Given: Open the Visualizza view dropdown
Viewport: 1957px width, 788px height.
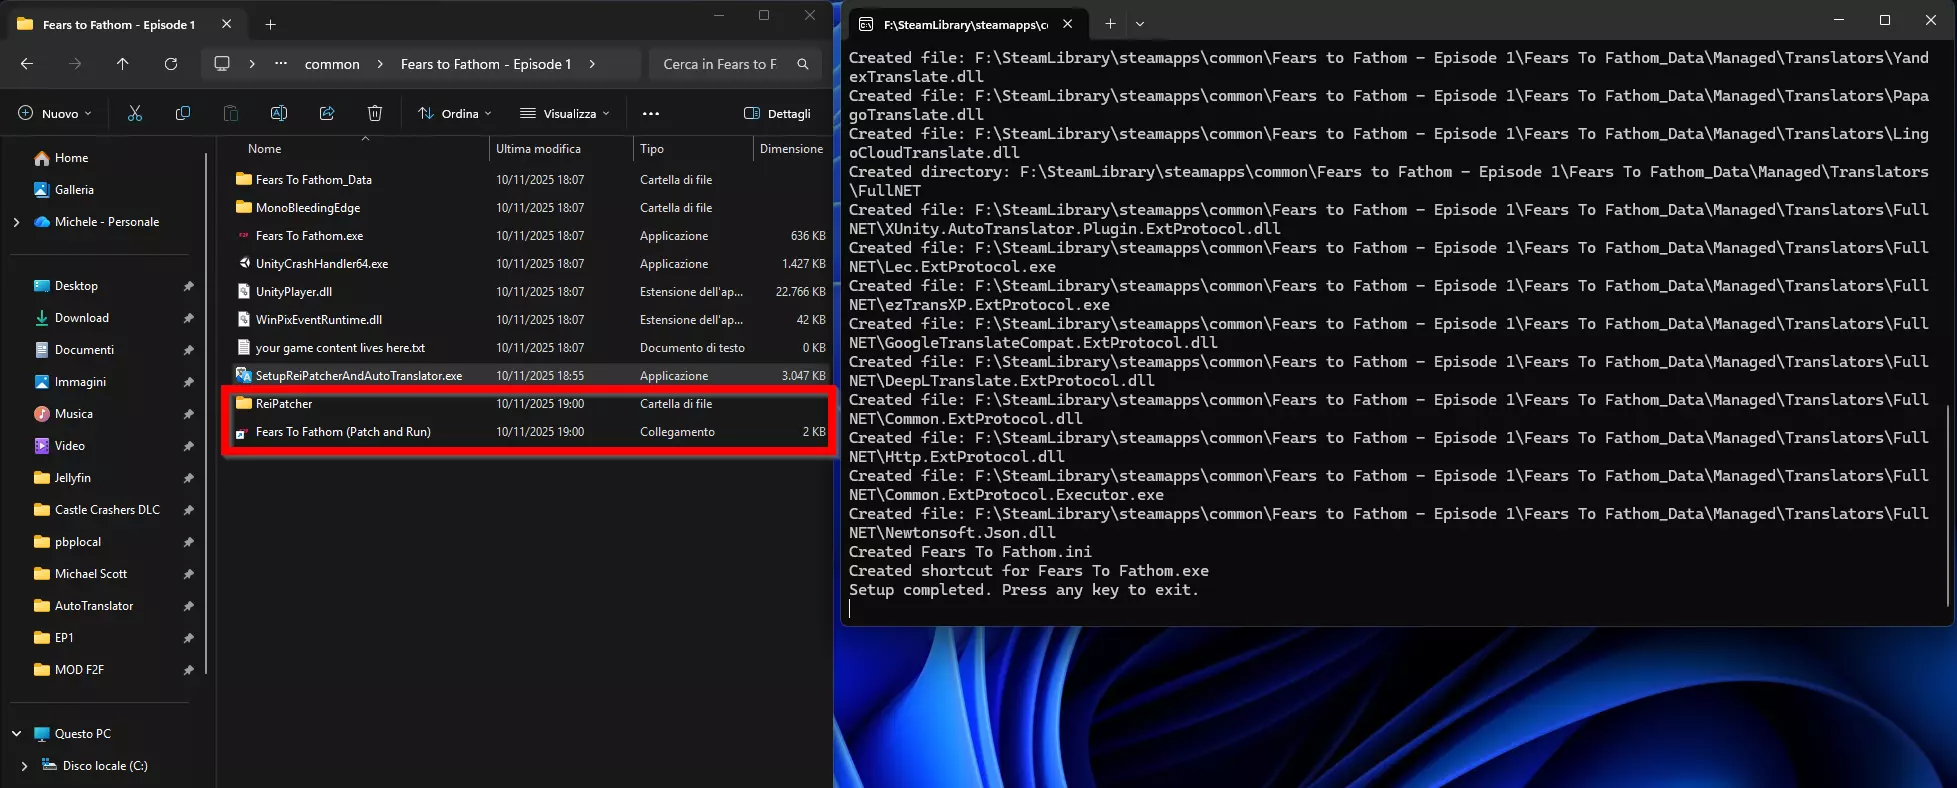Looking at the screenshot, I should point(565,114).
